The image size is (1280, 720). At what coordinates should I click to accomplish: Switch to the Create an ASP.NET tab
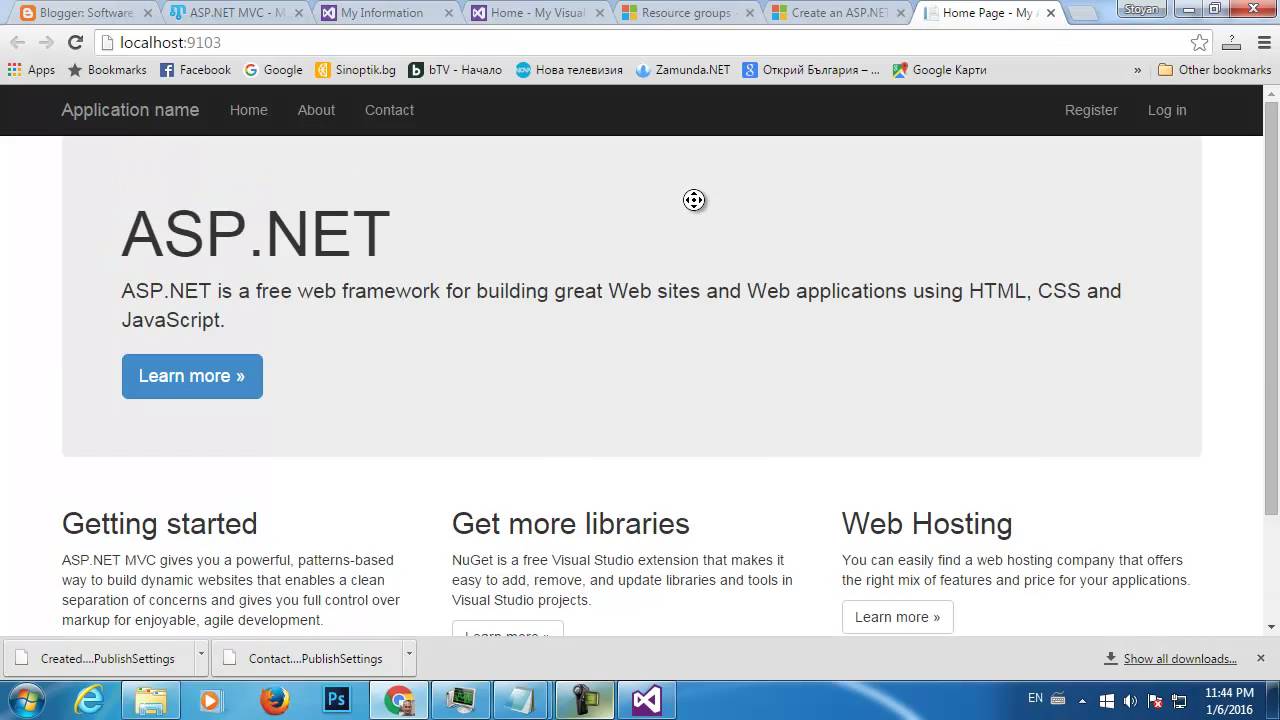point(835,13)
